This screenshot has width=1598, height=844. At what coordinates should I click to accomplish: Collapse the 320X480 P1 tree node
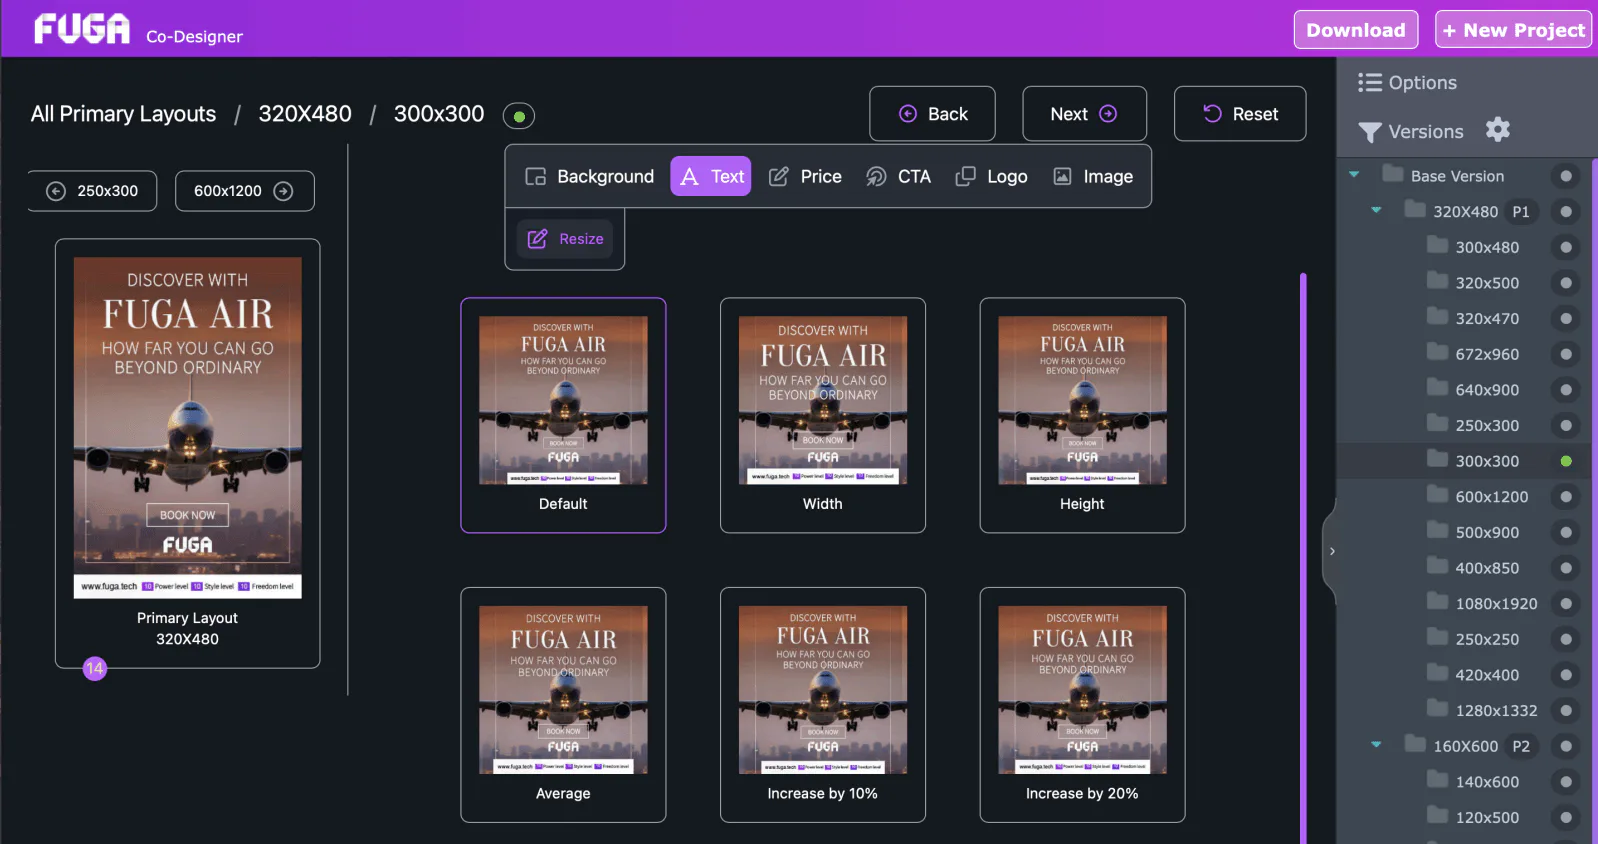(1376, 210)
